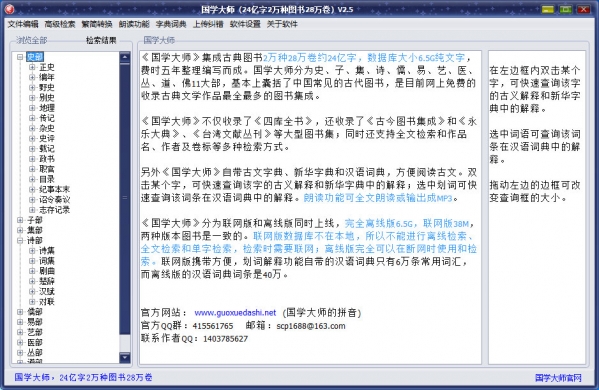
Task: Open the 国学大师官网 link
Action: click(559, 378)
